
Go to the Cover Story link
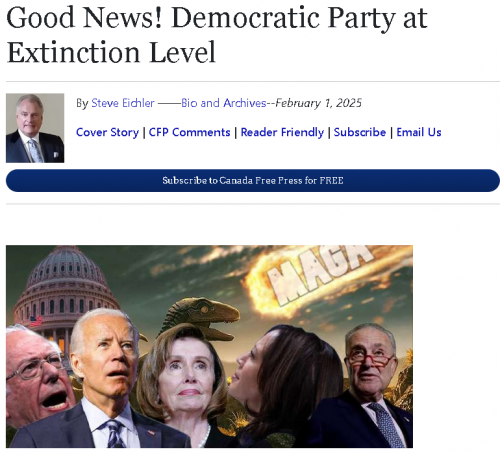tap(107, 132)
